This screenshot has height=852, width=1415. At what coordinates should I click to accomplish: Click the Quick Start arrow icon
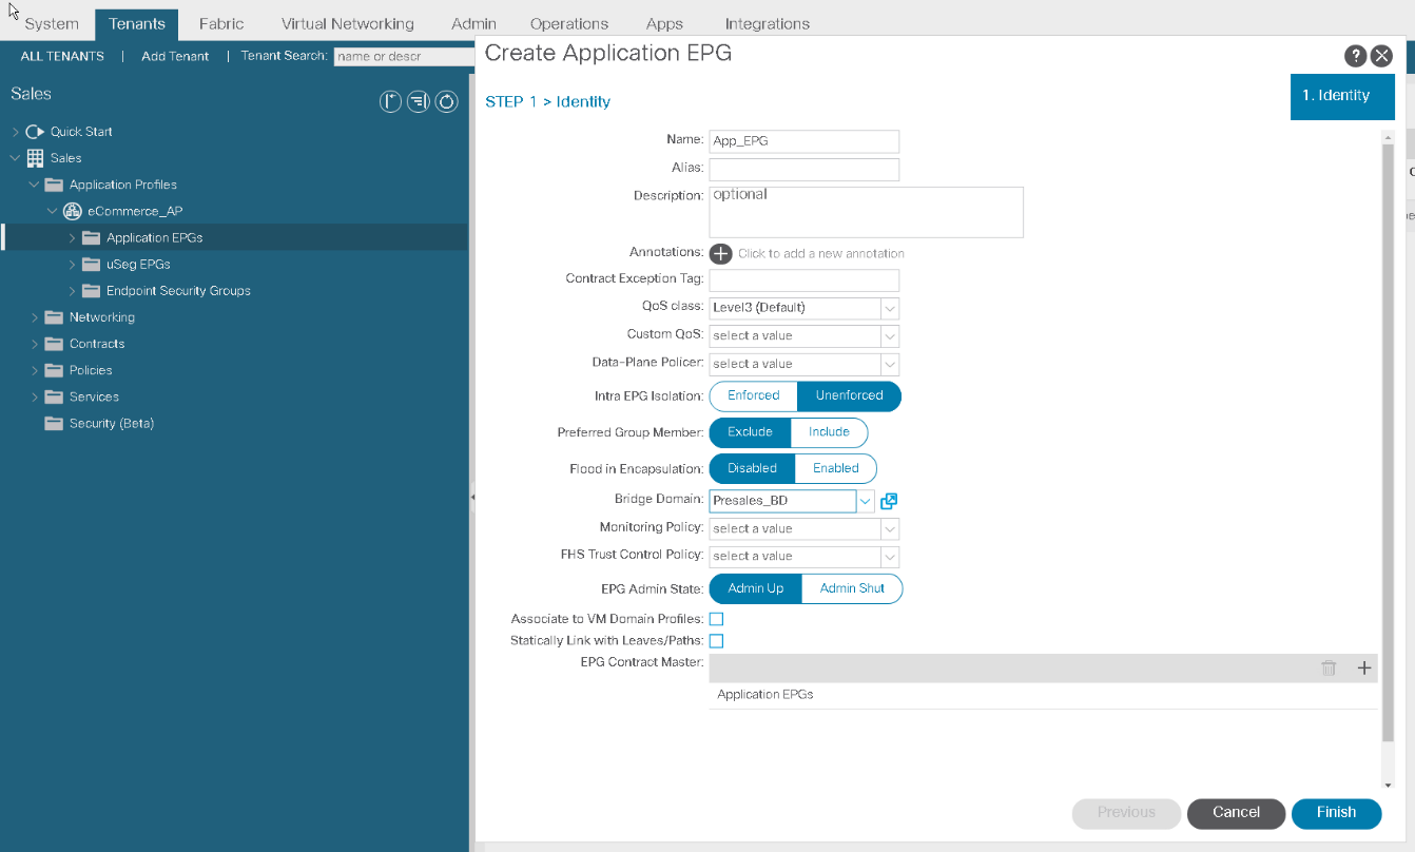tap(35, 132)
